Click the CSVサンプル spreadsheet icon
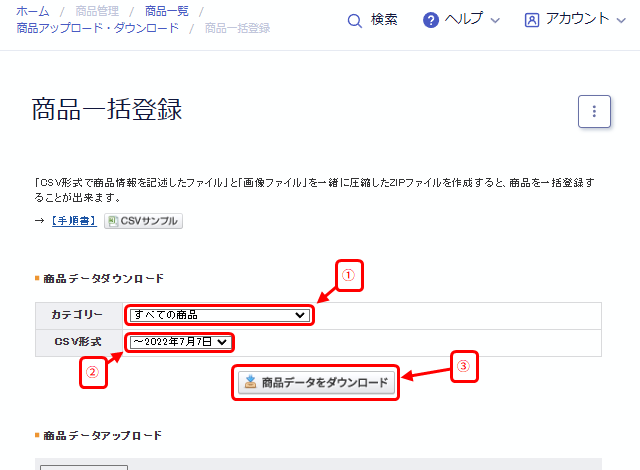Image resolution: width=640 pixels, height=470 pixels. pyautogui.click(x=112, y=221)
